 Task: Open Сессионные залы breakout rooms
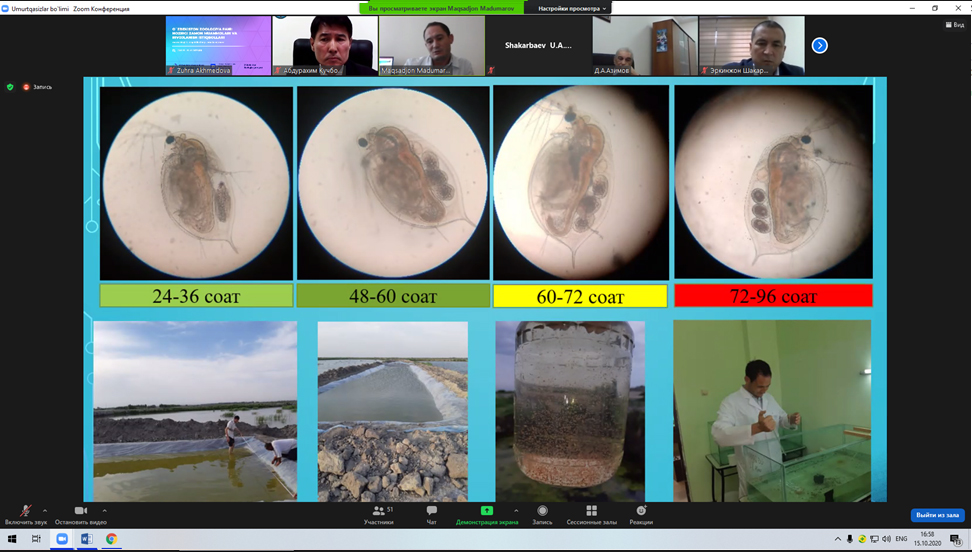click(x=591, y=514)
